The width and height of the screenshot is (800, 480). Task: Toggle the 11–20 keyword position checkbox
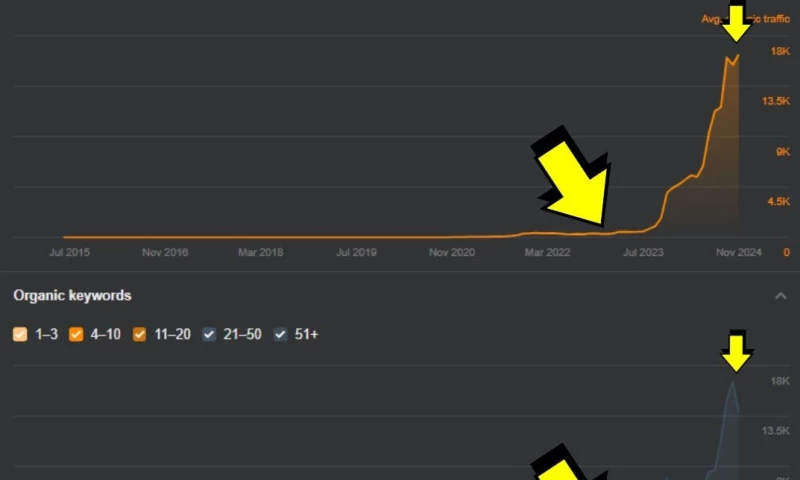click(x=139, y=334)
